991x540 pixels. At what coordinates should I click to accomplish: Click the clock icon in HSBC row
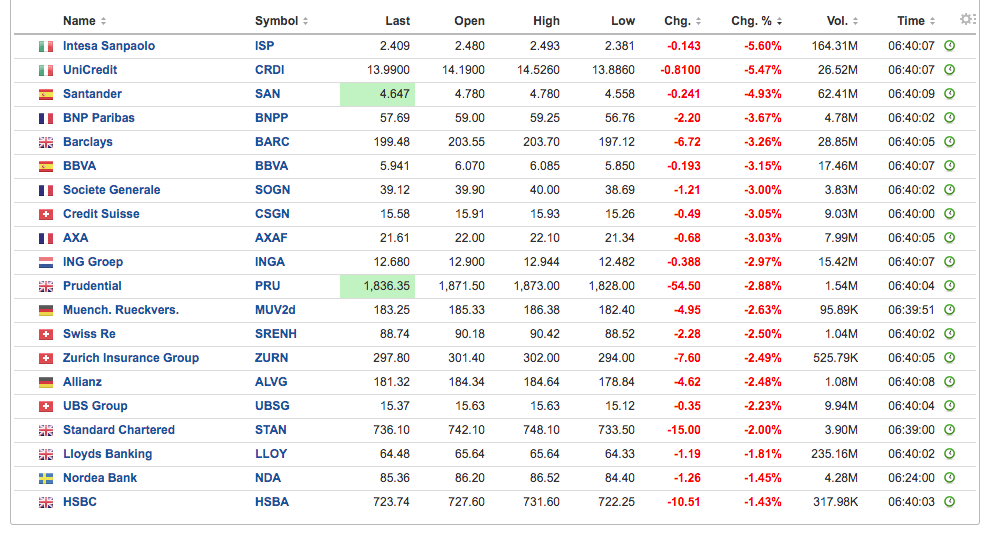pyautogui.click(x=949, y=502)
